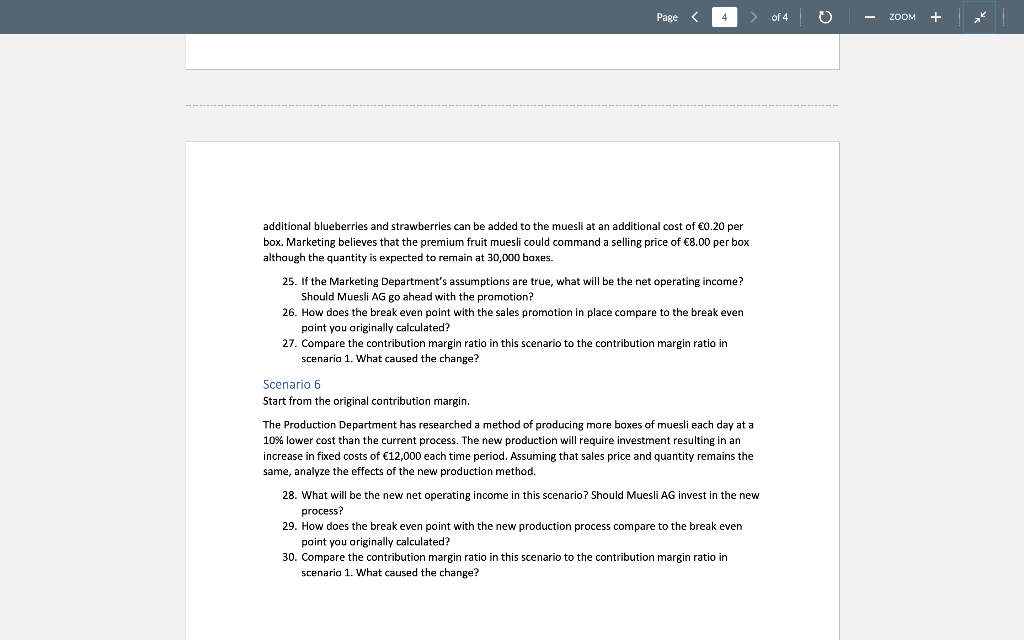Exit fullscreen with the collapse arrows icon
The image size is (1024, 640).
tap(980, 16)
